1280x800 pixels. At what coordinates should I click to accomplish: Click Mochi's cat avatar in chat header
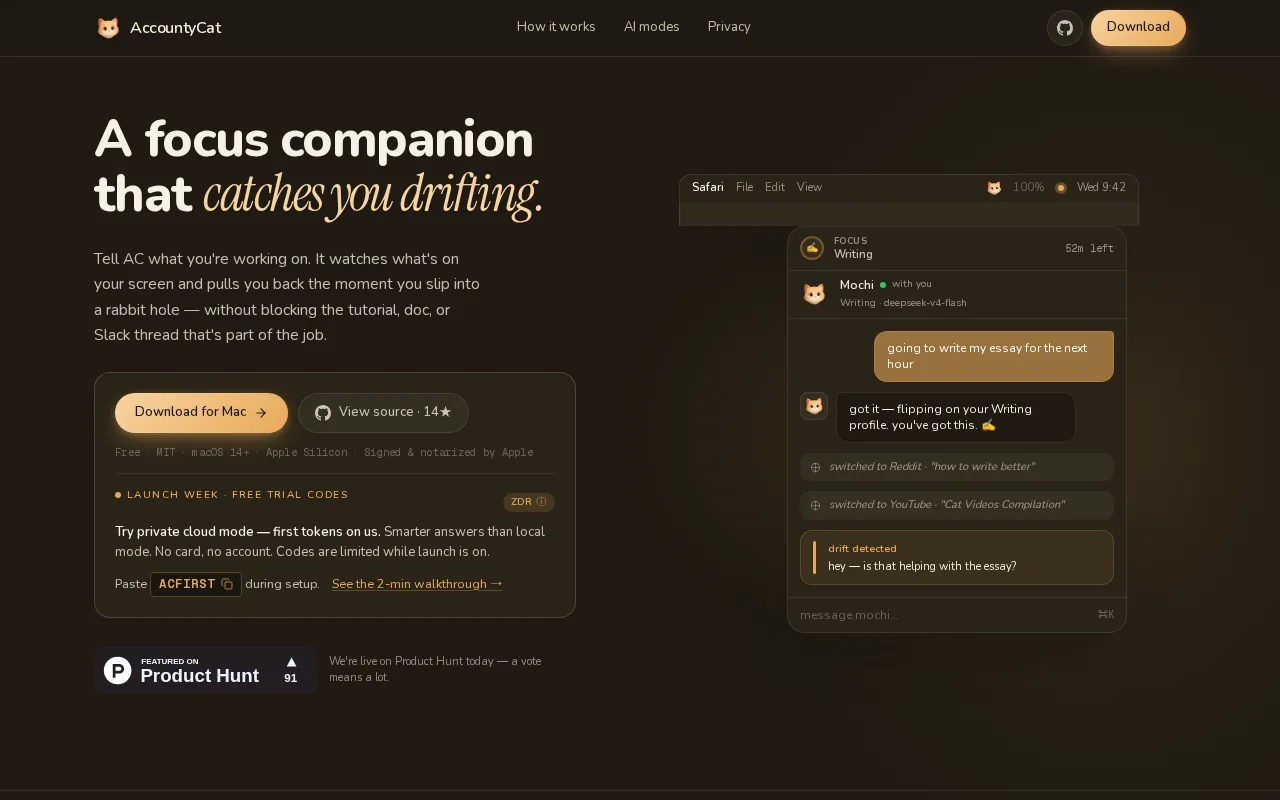[x=814, y=294]
